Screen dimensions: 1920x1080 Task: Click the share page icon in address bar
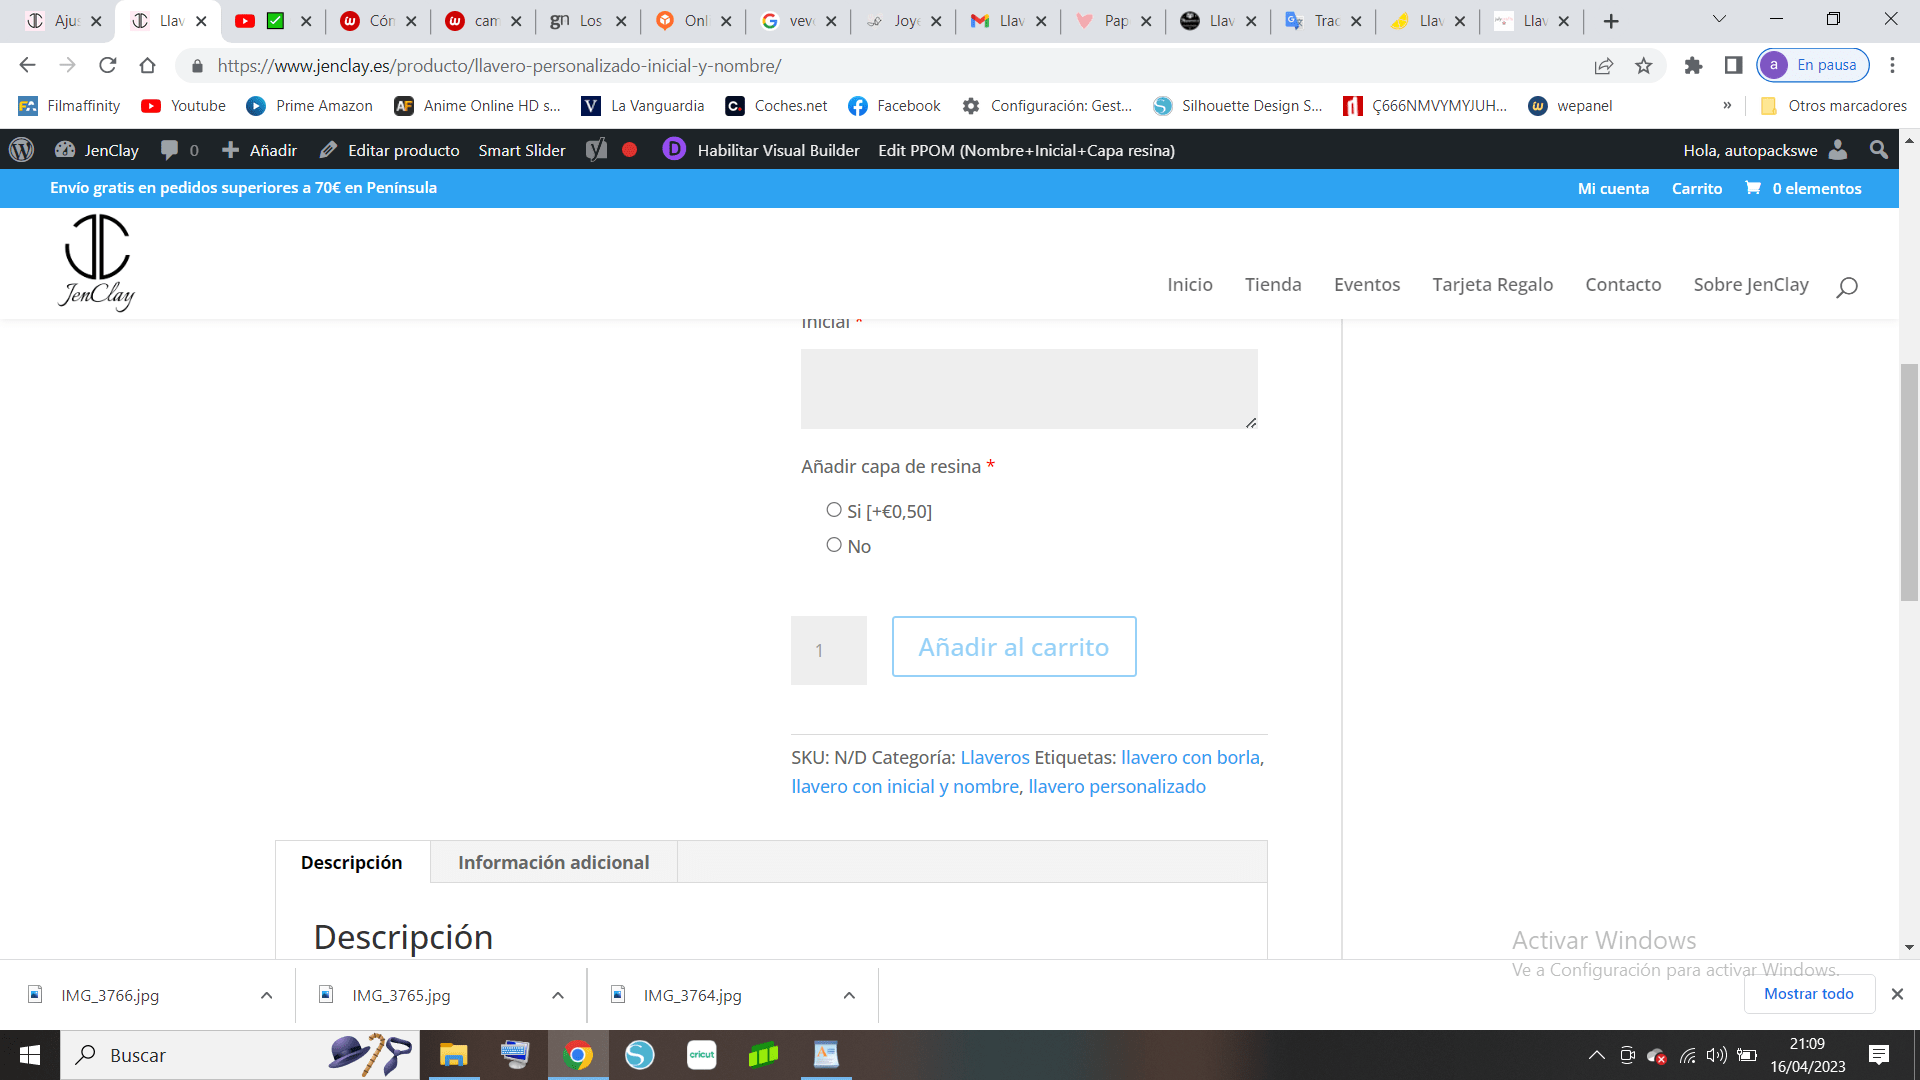tap(1604, 66)
